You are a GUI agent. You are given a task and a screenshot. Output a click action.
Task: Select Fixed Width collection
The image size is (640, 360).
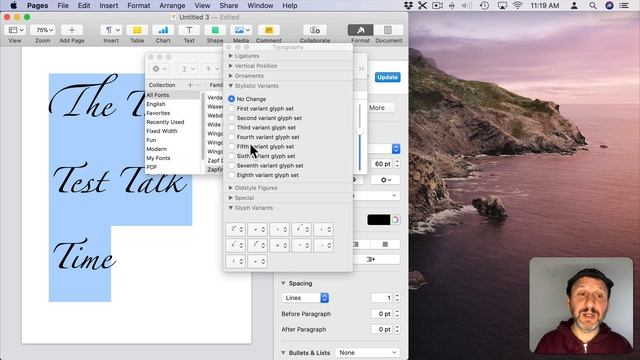162,131
